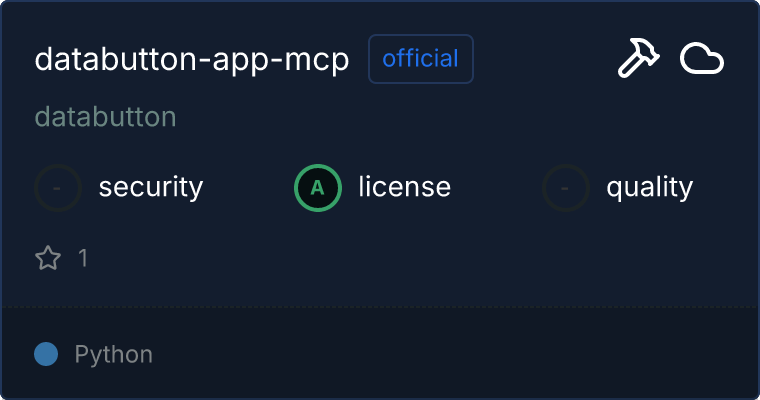This screenshot has height=400, width=760.
Task: Click the quality grade circle badge
Action: [566, 187]
